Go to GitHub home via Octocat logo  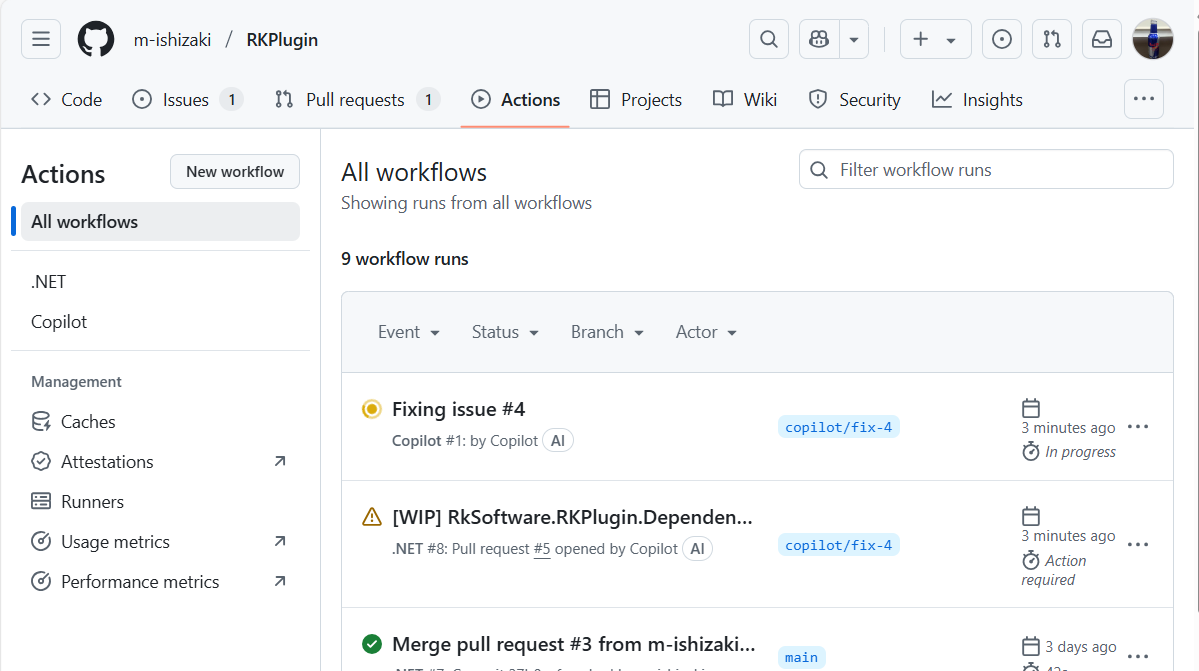point(96,39)
